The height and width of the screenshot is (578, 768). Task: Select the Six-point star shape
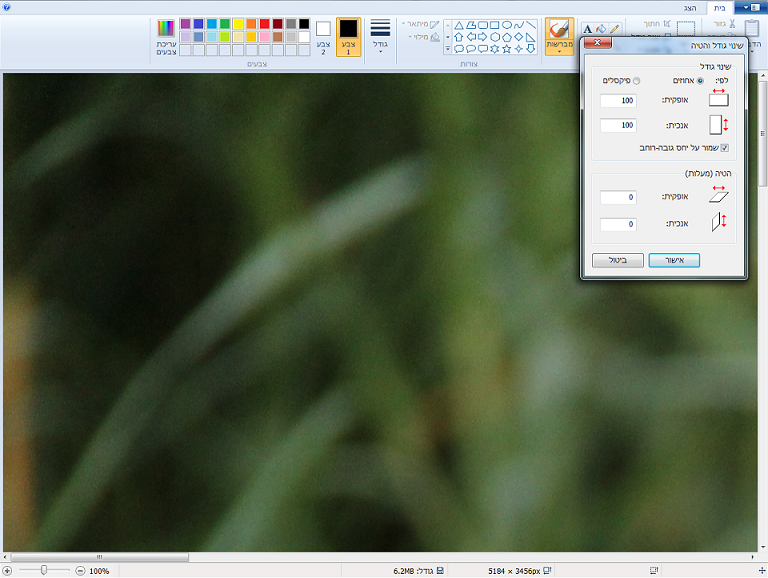click(x=495, y=49)
